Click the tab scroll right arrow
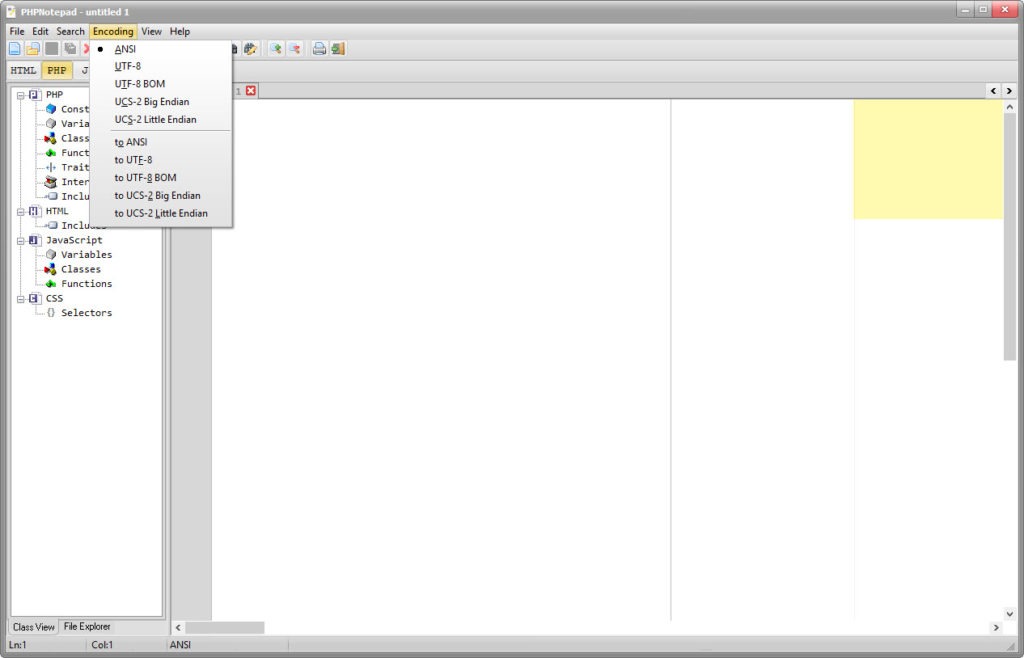The height and width of the screenshot is (658, 1024). (1009, 91)
